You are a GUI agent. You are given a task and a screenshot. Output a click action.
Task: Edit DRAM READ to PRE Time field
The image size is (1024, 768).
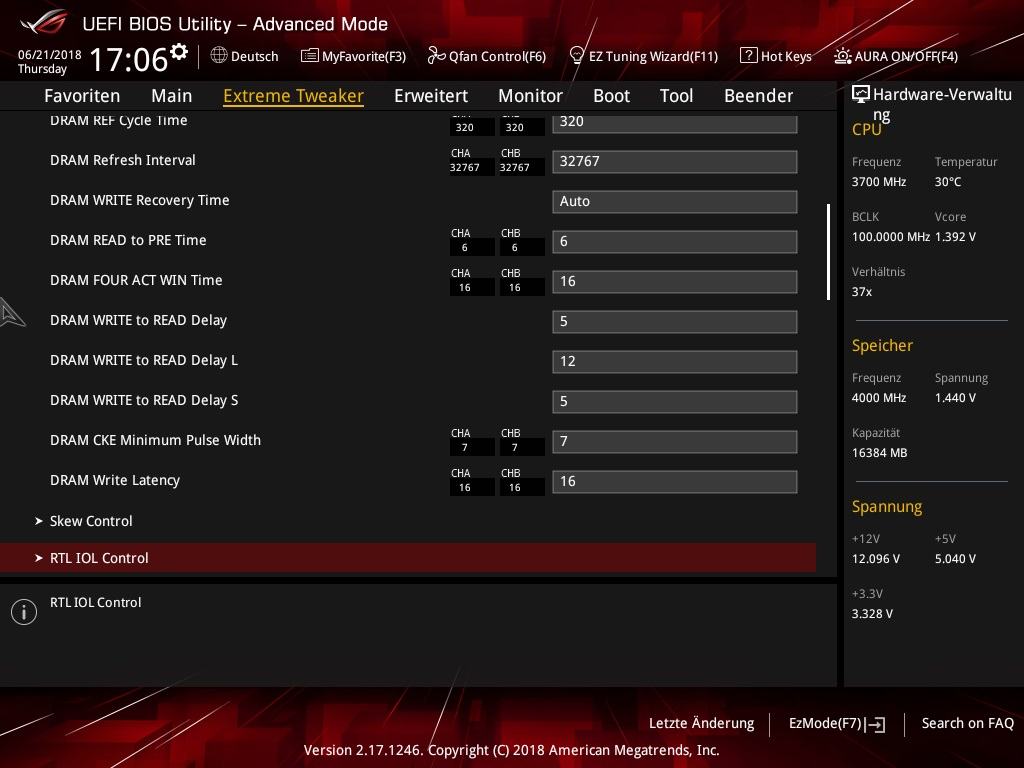pyautogui.click(x=675, y=242)
